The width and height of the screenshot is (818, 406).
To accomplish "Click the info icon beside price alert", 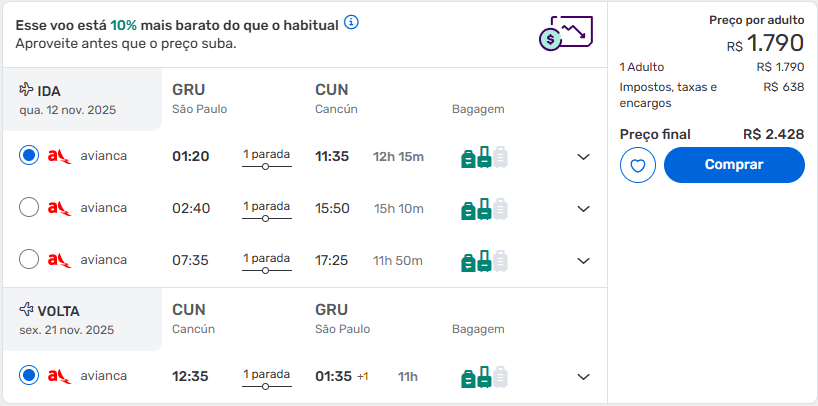I will (352, 23).
